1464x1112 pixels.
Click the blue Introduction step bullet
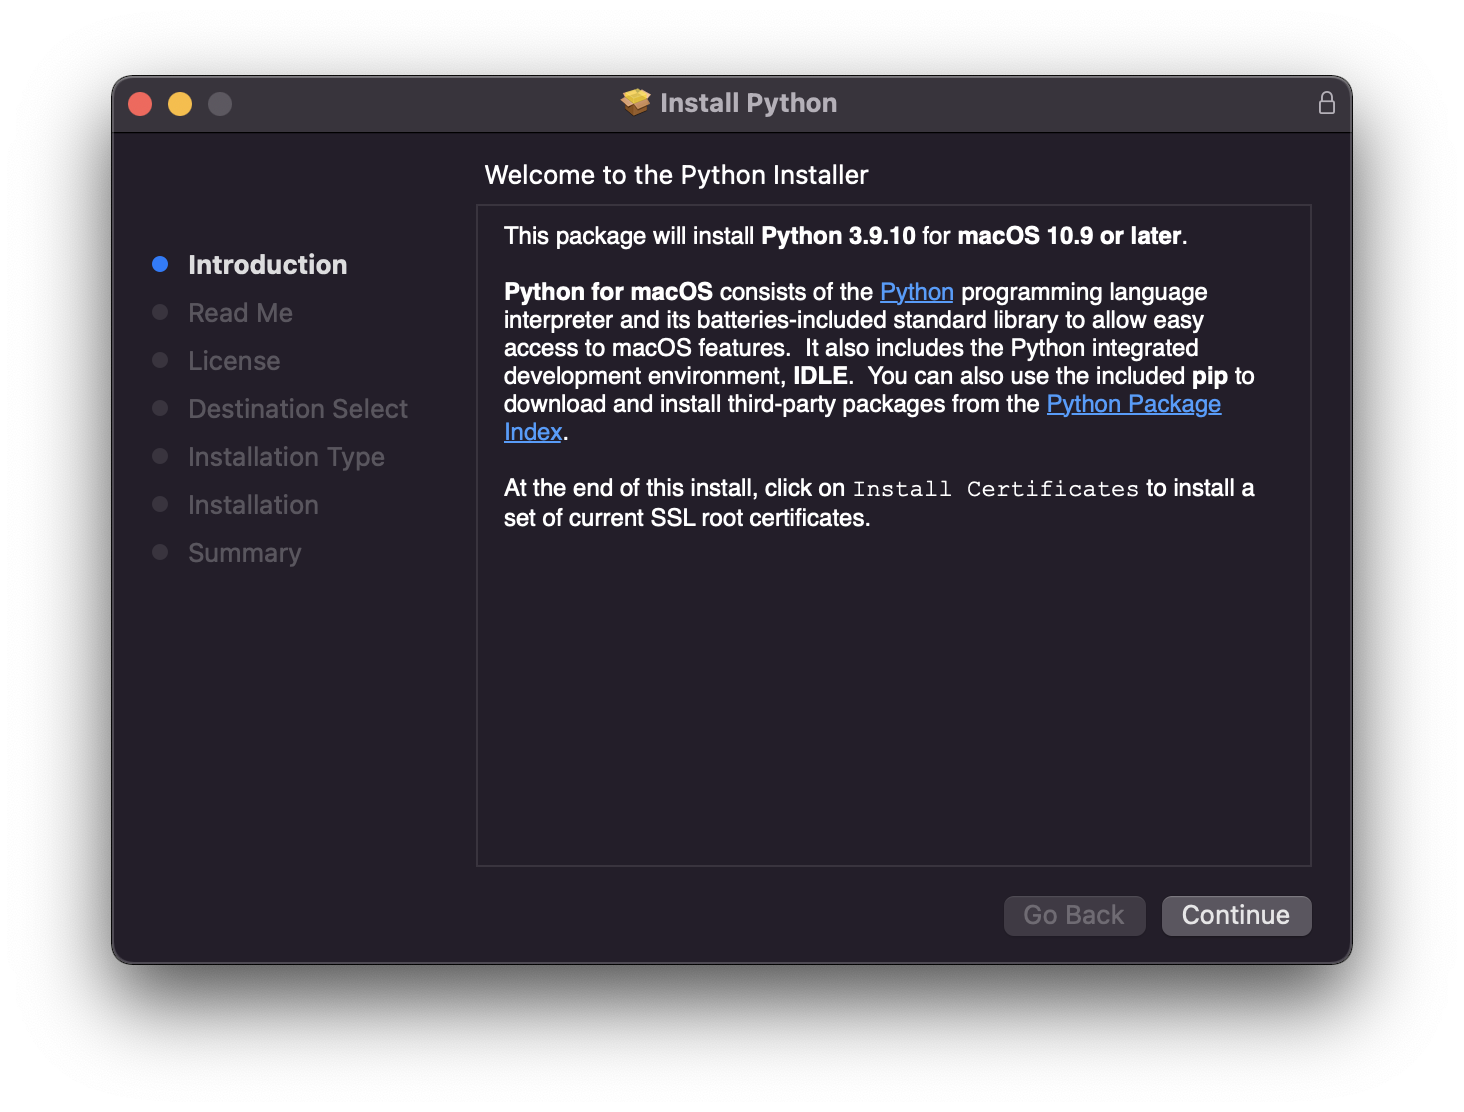pyautogui.click(x=160, y=264)
